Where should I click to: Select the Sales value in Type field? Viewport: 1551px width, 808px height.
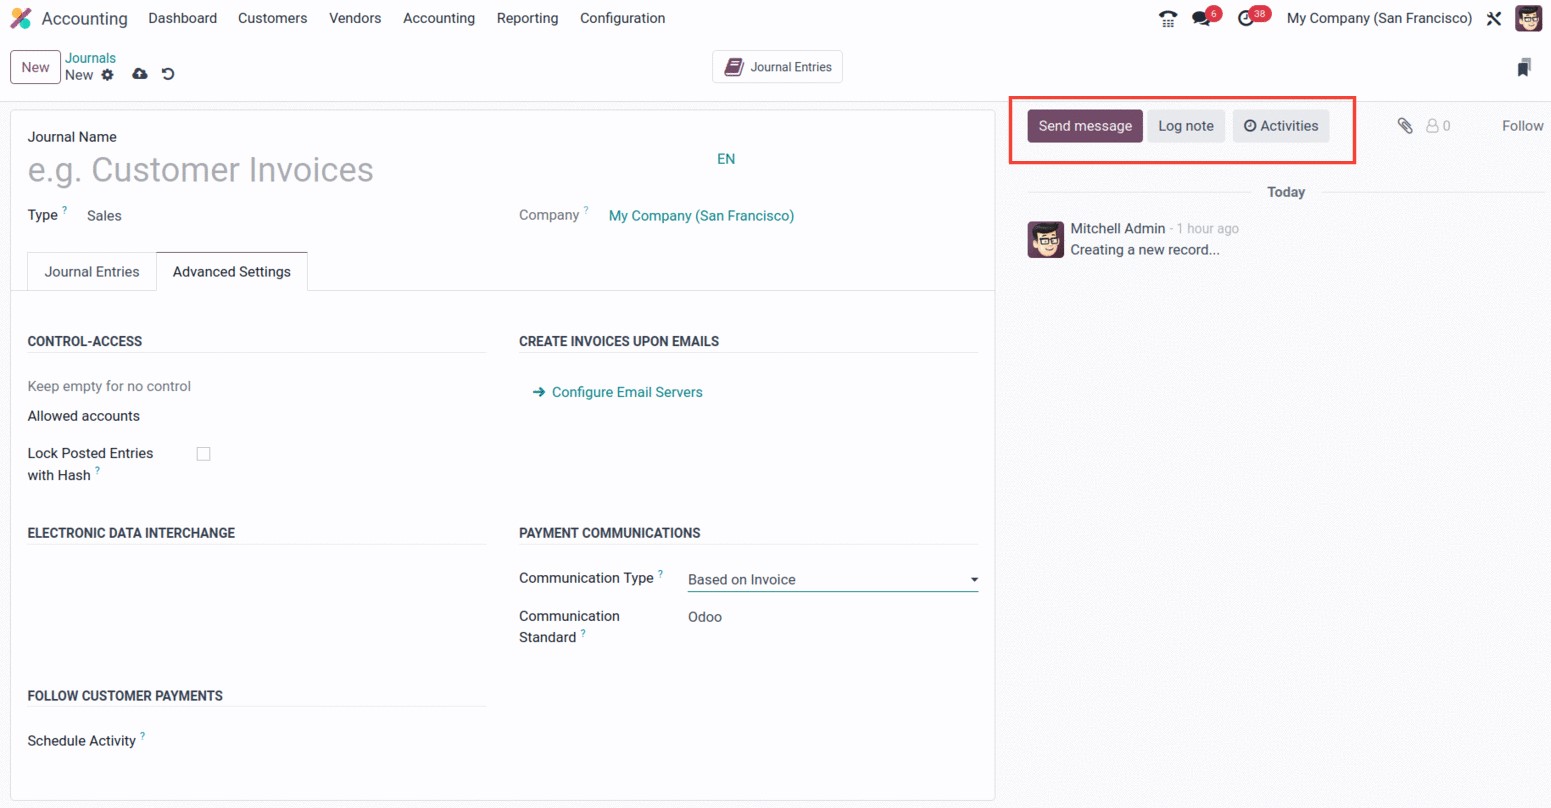point(104,216)
